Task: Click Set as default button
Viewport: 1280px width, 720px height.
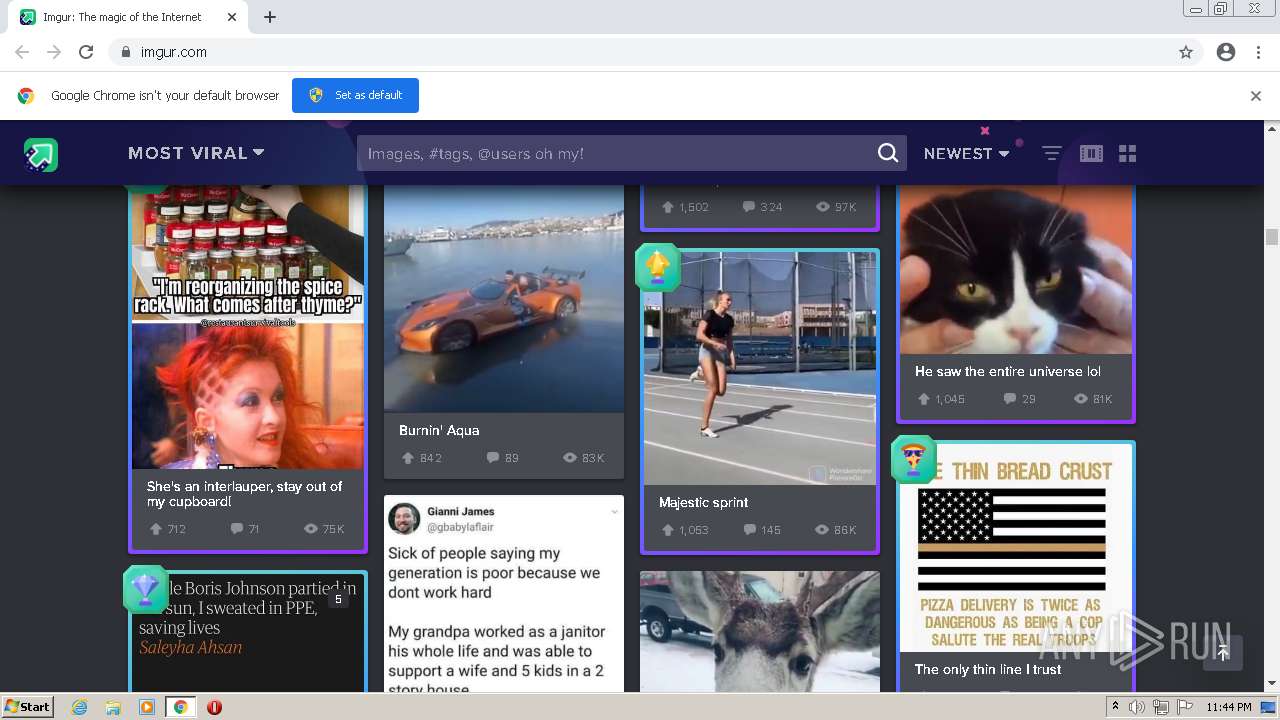Action: click(x=355, y=95)
